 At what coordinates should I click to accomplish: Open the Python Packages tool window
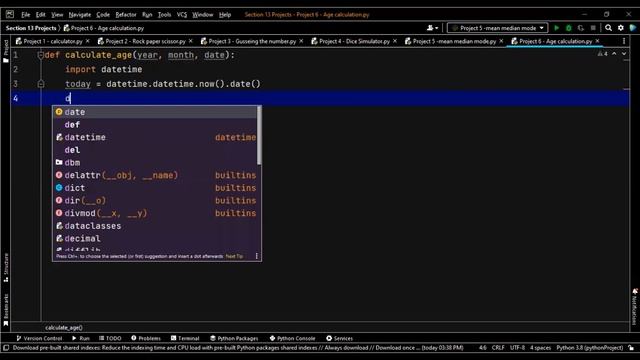(x=234, y=338)
